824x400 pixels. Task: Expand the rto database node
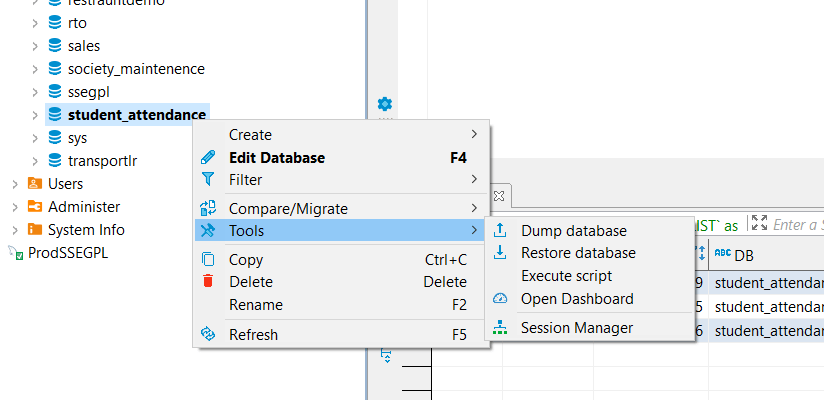tap(35, 23)
